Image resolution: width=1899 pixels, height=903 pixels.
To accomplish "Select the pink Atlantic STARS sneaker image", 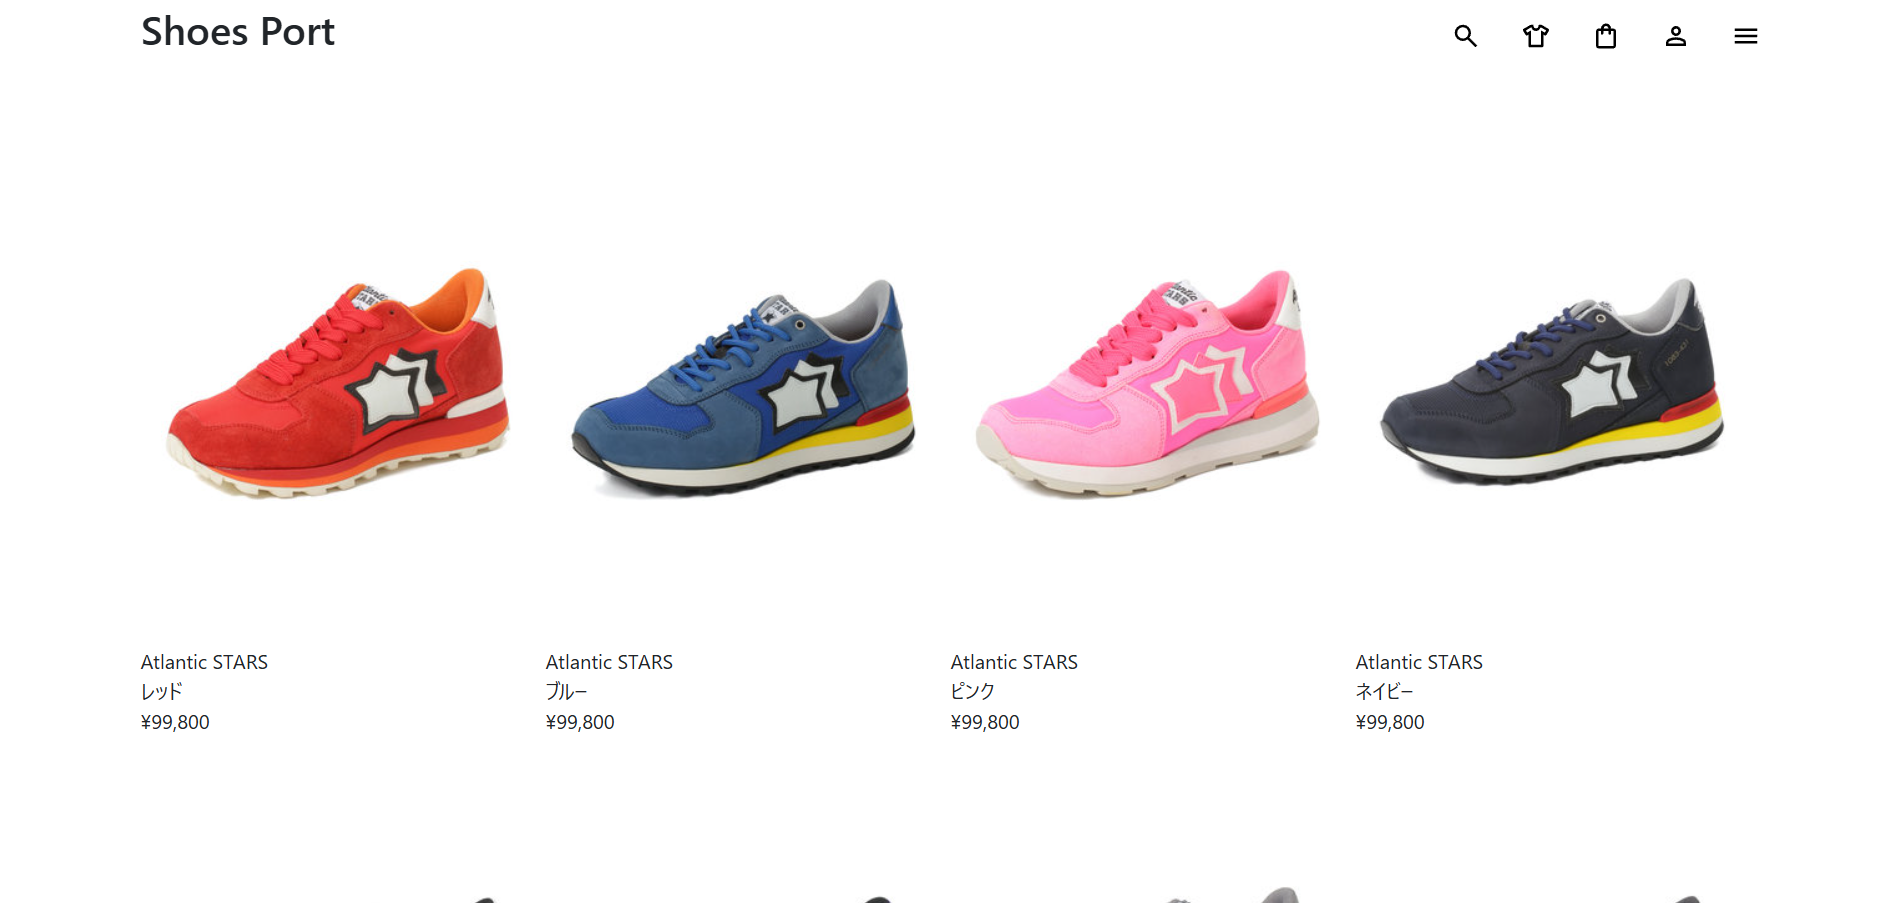I will pyautogui.click(x=1148, y=383).
